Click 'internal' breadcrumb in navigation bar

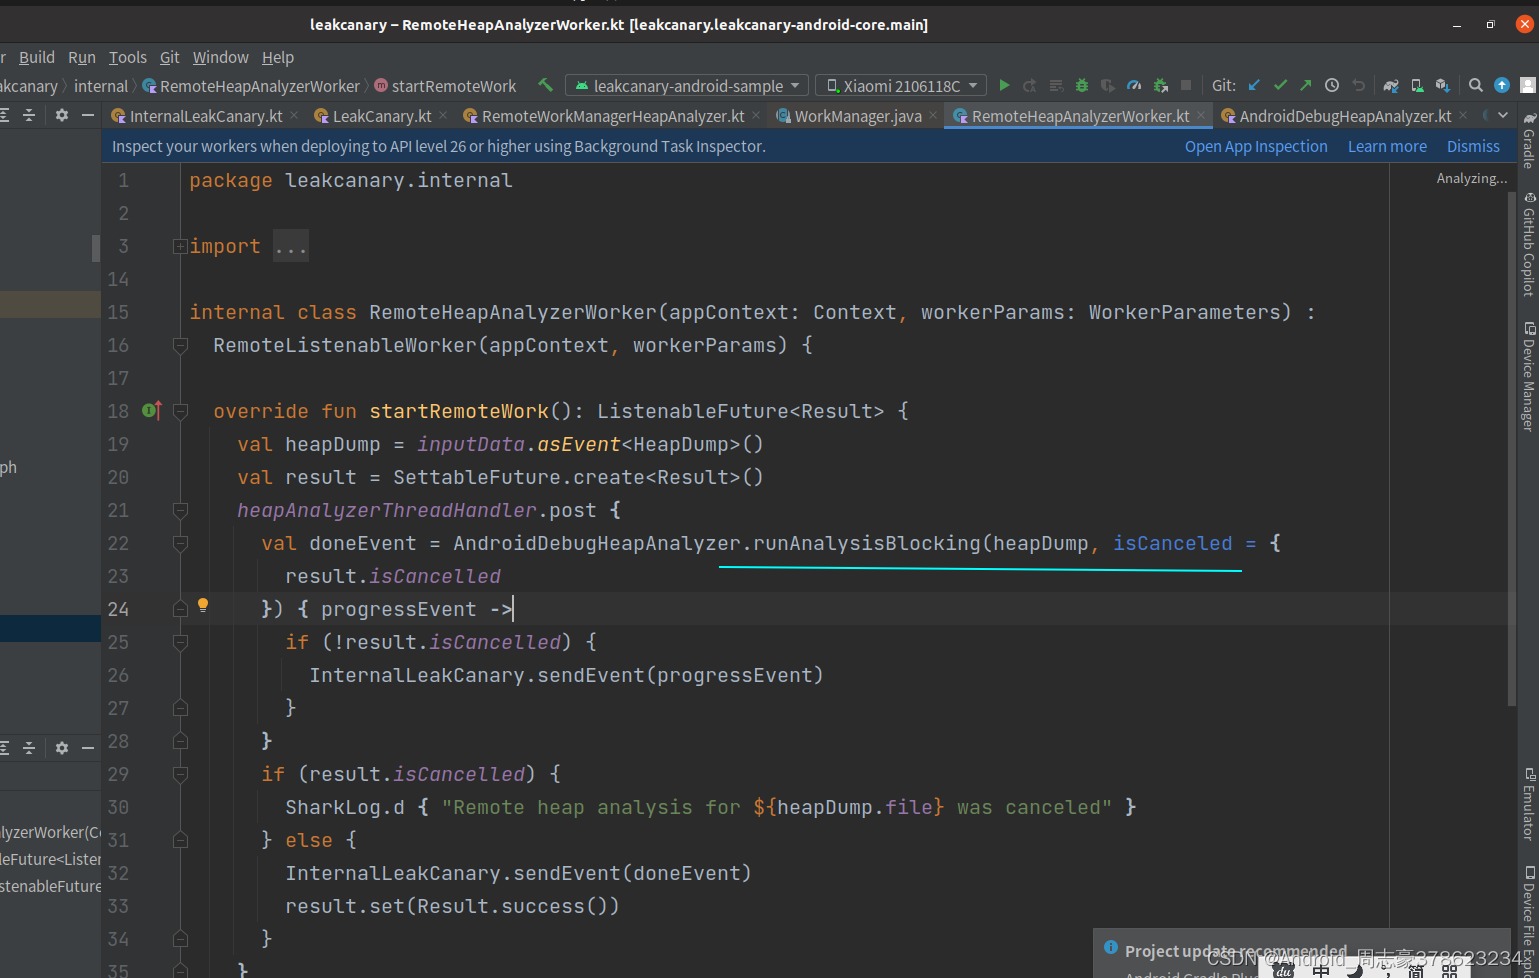click(x=101, y=86)
